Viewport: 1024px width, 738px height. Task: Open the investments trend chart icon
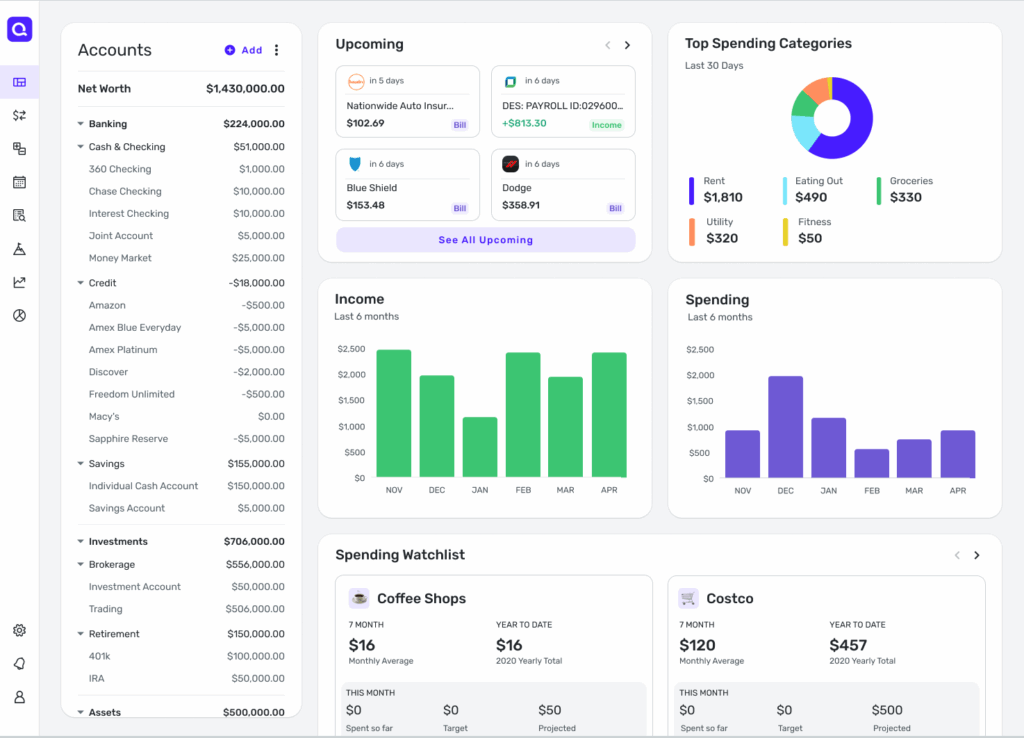point(19,282)
